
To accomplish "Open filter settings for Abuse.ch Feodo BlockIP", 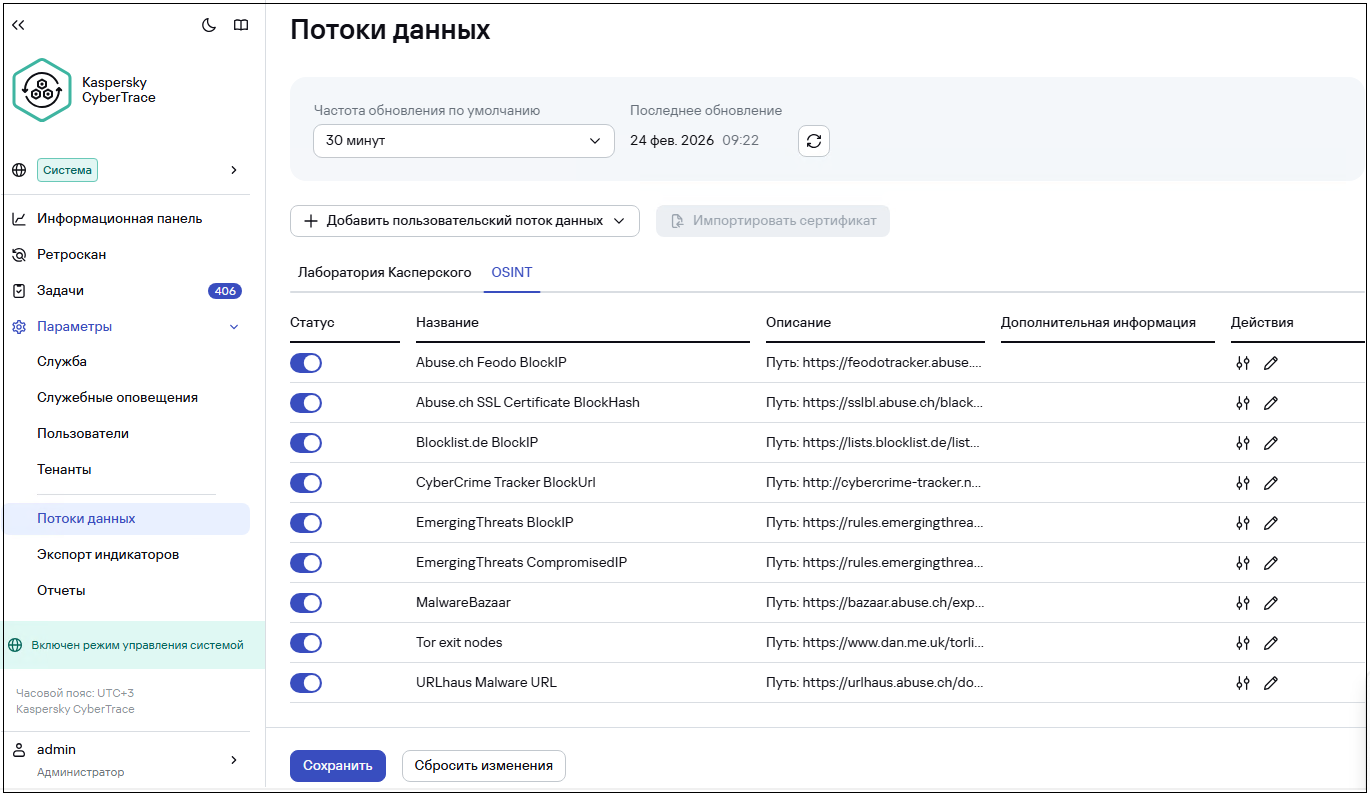I will click(x=1243, y=363).
